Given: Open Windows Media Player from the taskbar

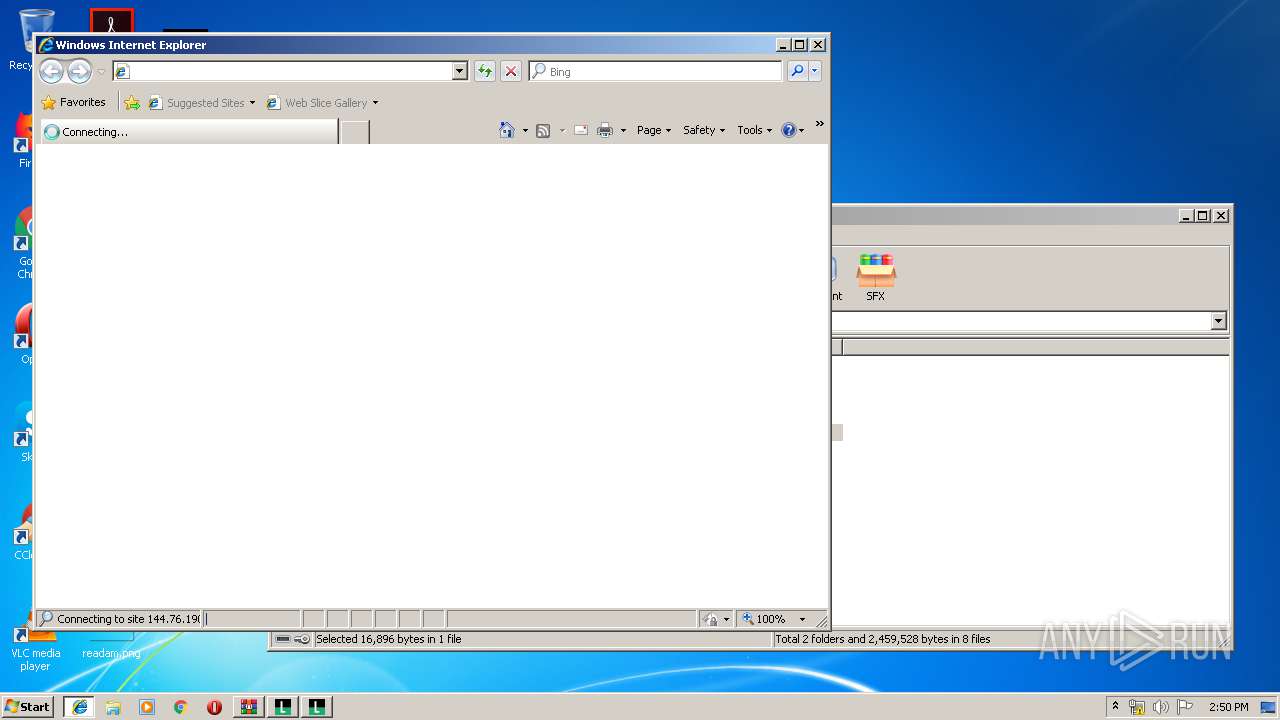Looking at the screenshot, I should (x=147, y=707).
